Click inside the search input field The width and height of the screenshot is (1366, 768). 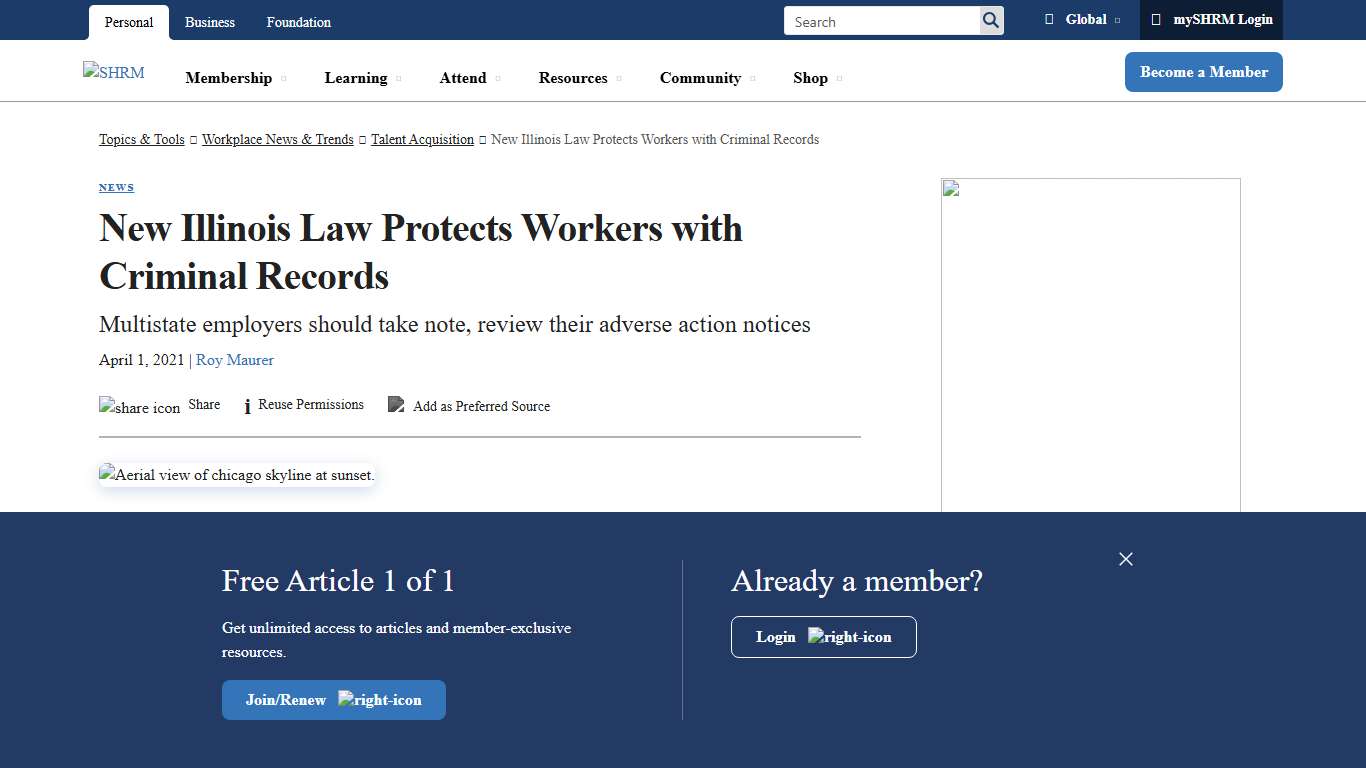coord(880,20)
